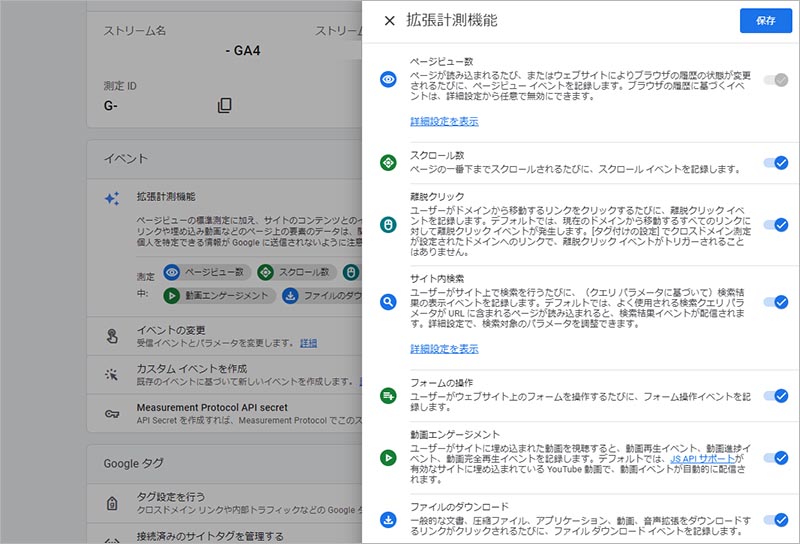Click the スクロール数 green compass icon
The image size is (800, 544).
pos(388,163)
